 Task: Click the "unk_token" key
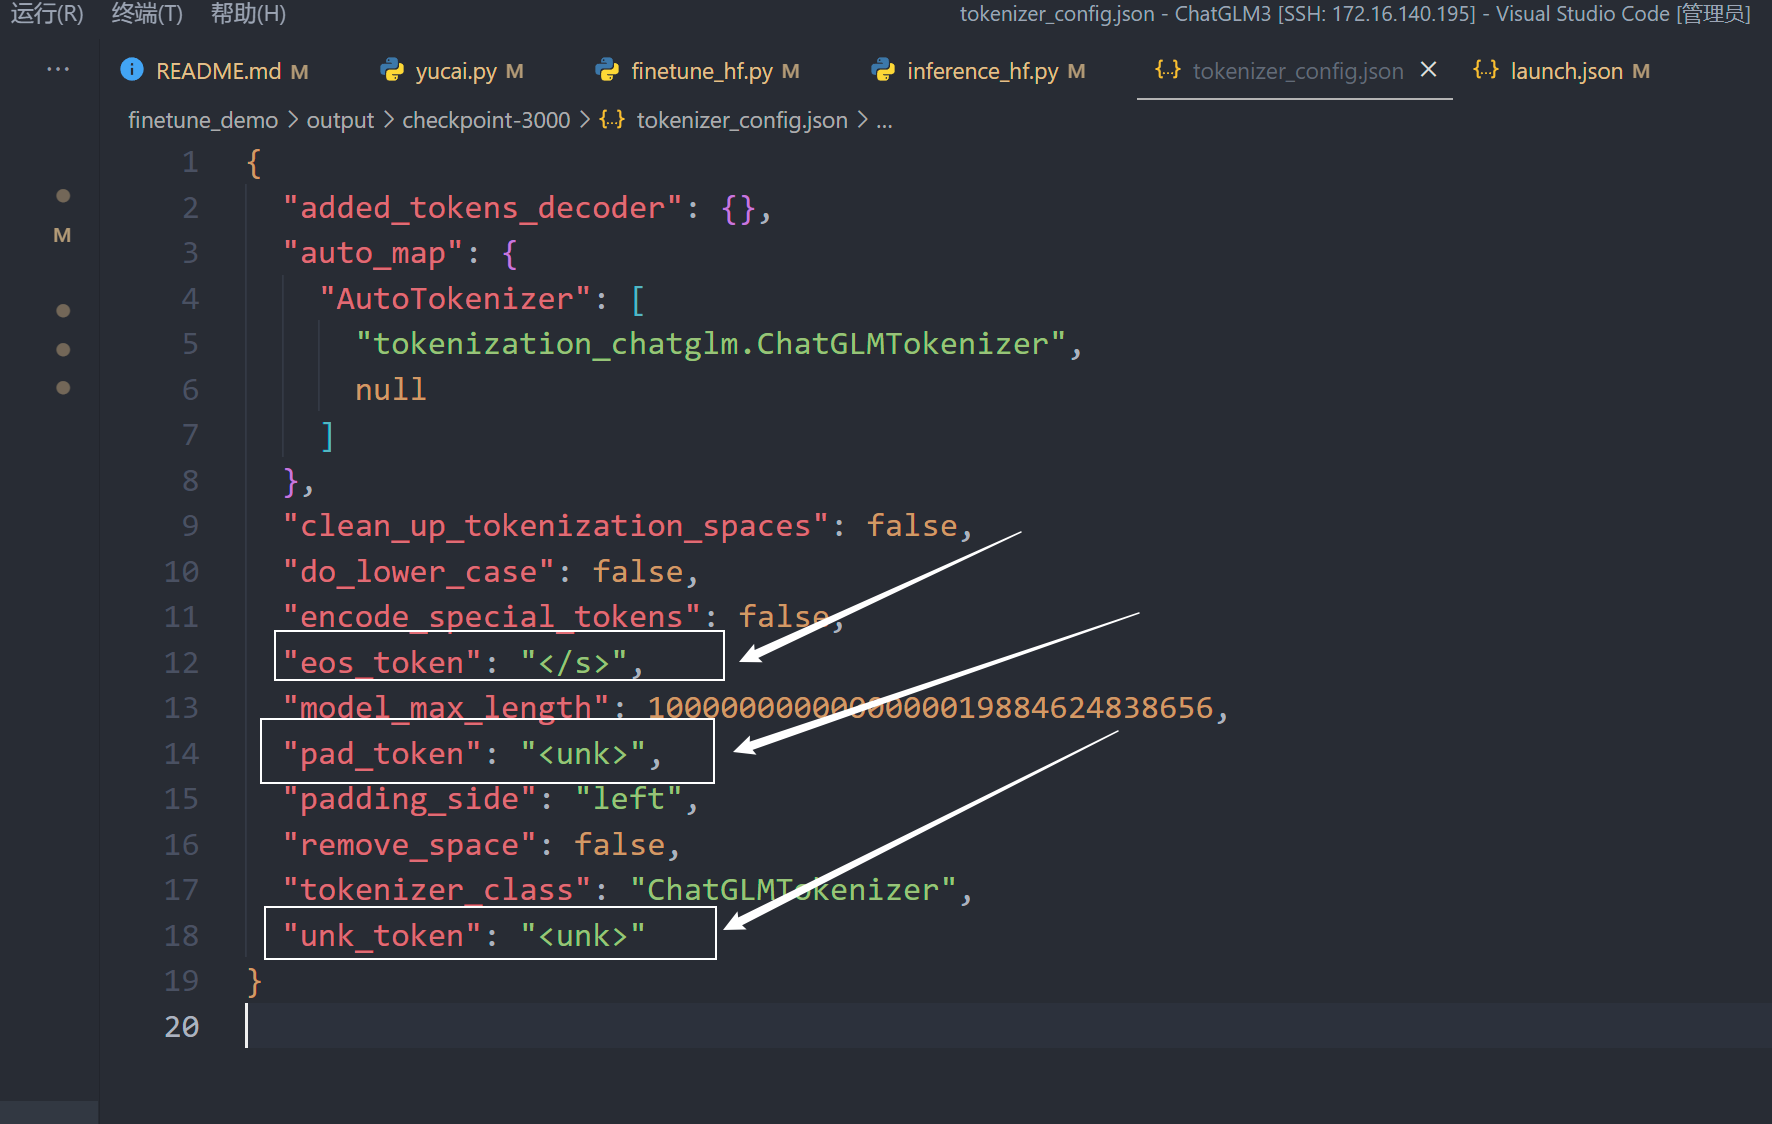tap(382, 935)
